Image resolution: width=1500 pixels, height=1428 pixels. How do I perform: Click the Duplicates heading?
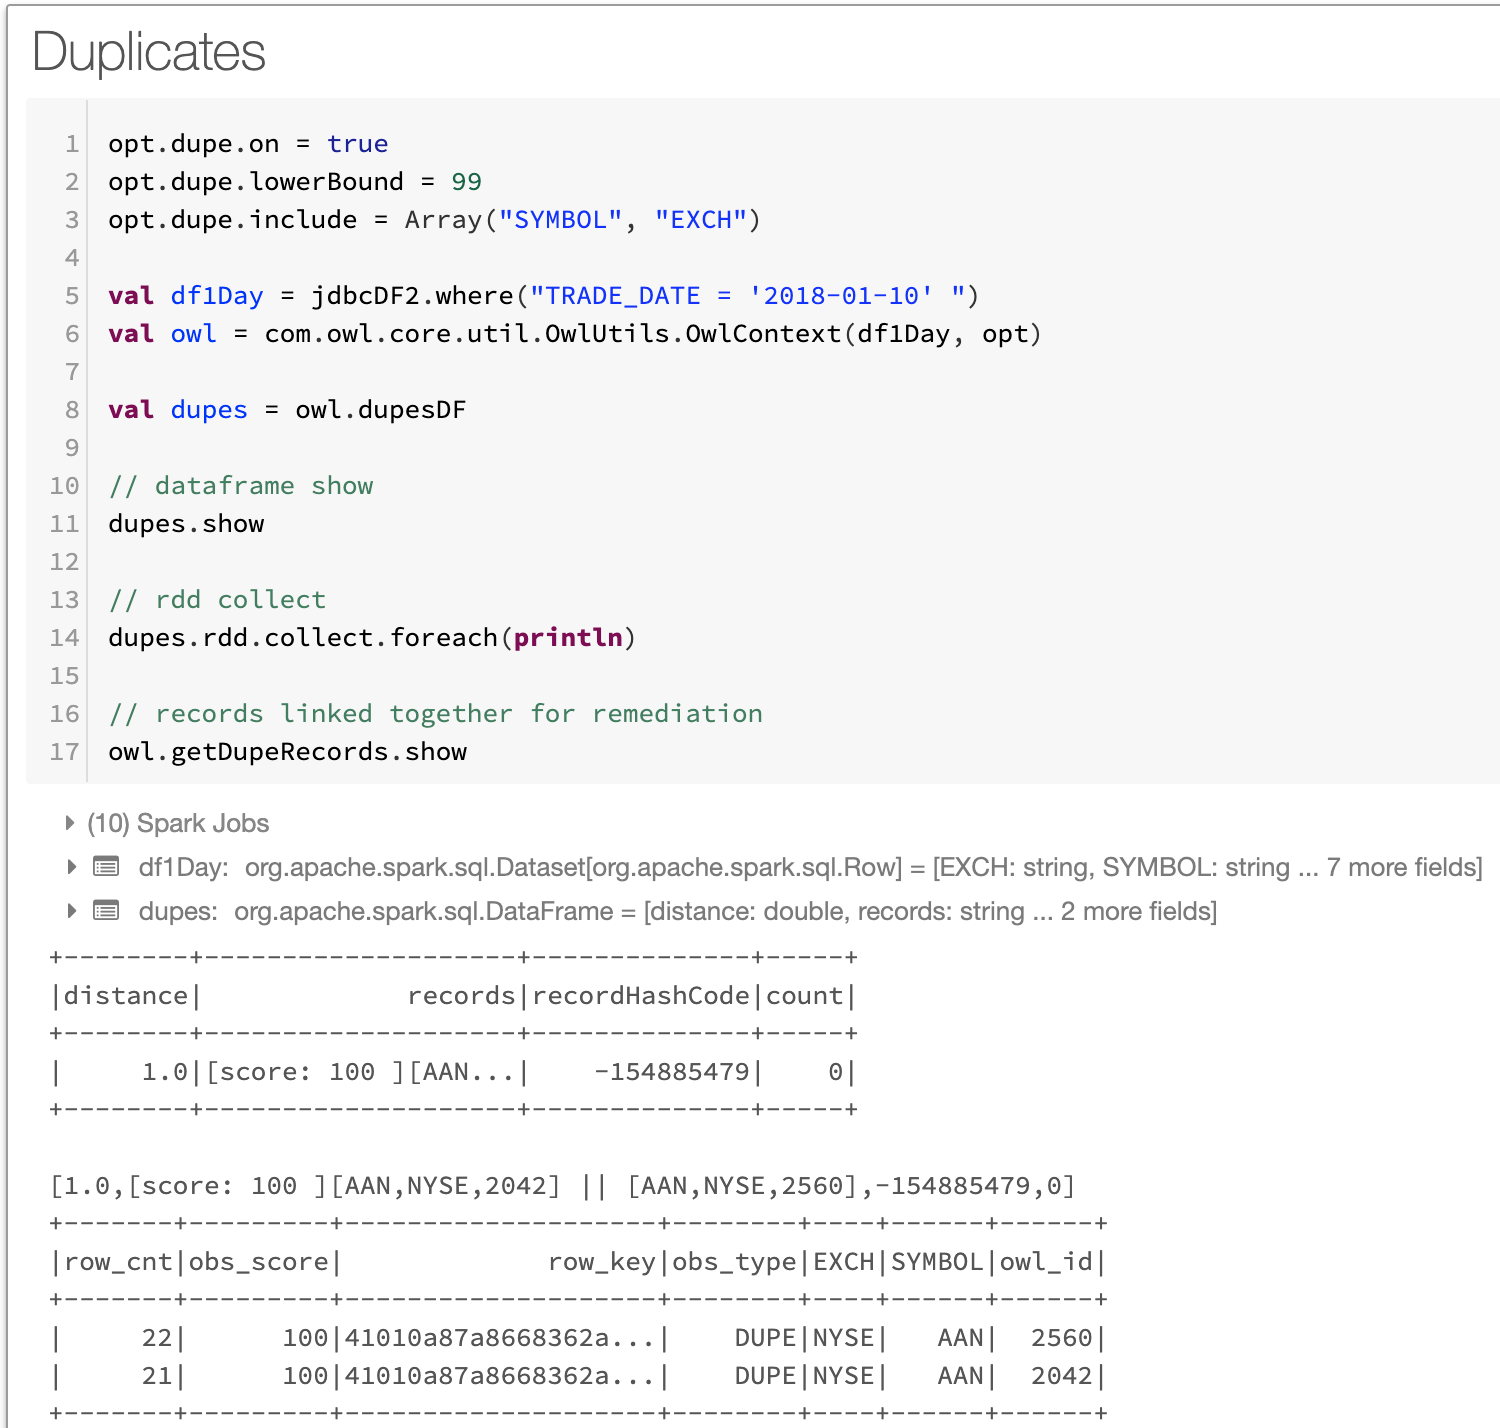tap(149, 52)
